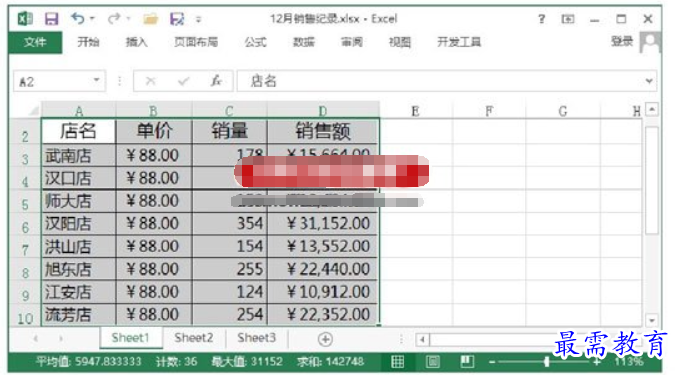Select the cell ¥10,912.00

[323, 292]
